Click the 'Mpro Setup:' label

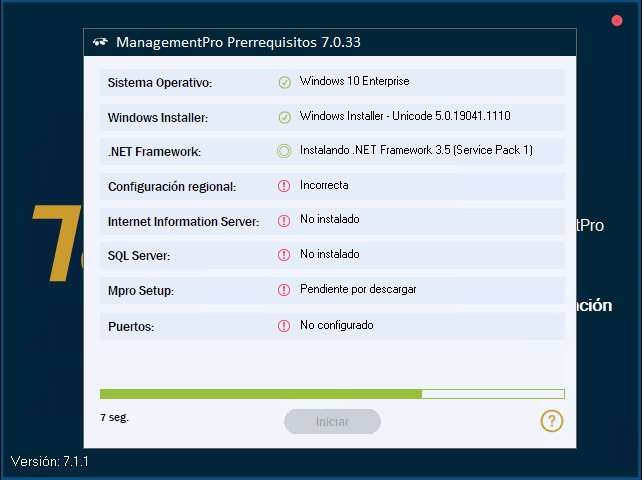point(141,291)
